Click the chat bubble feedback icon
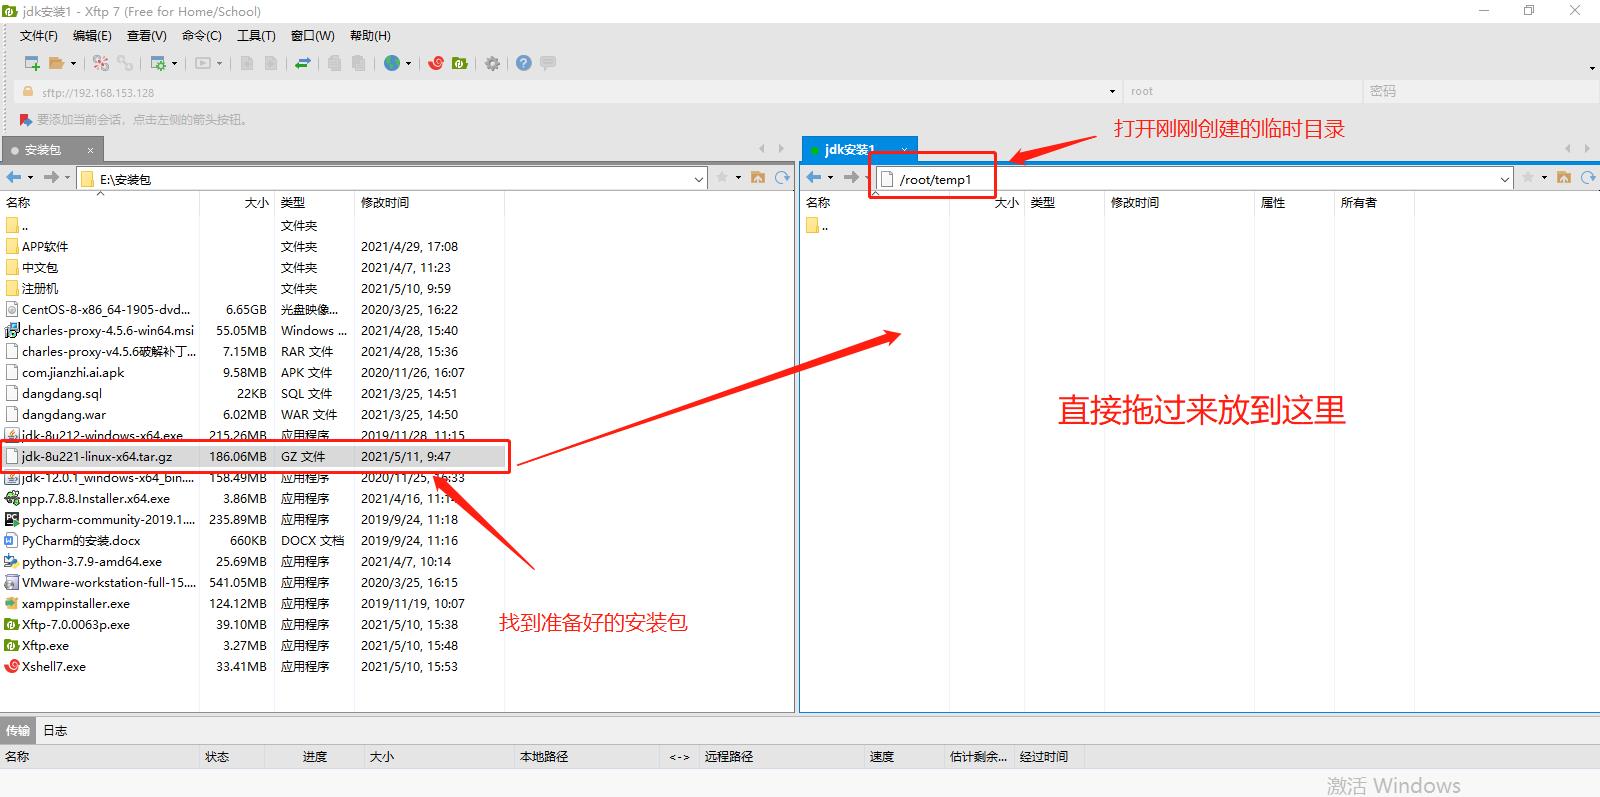This screenshot has width=1600, height=797. [548, 63]
